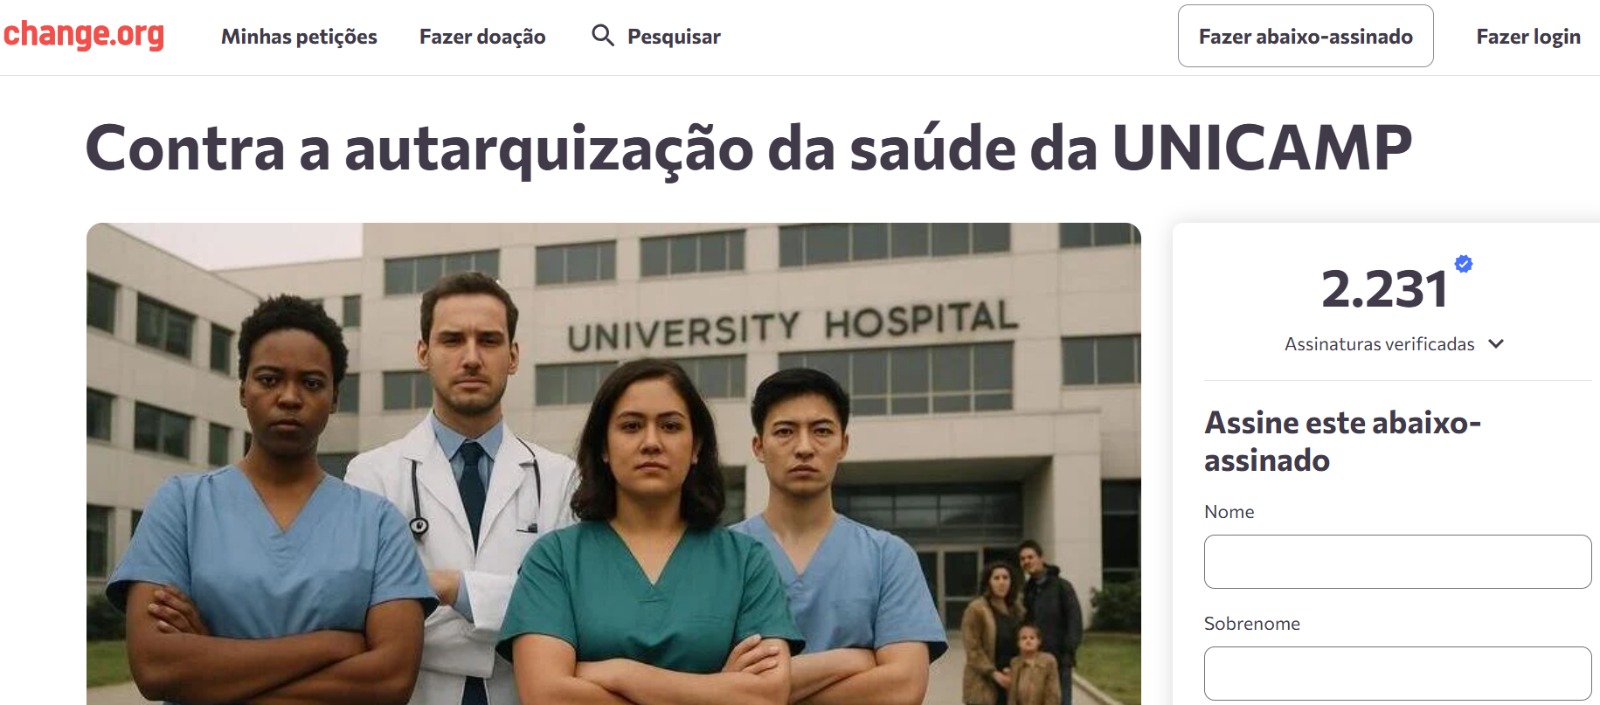The image size is (1600, 705).
Task: Click the Pesquisar search link
Action: (x=674, y=37)
